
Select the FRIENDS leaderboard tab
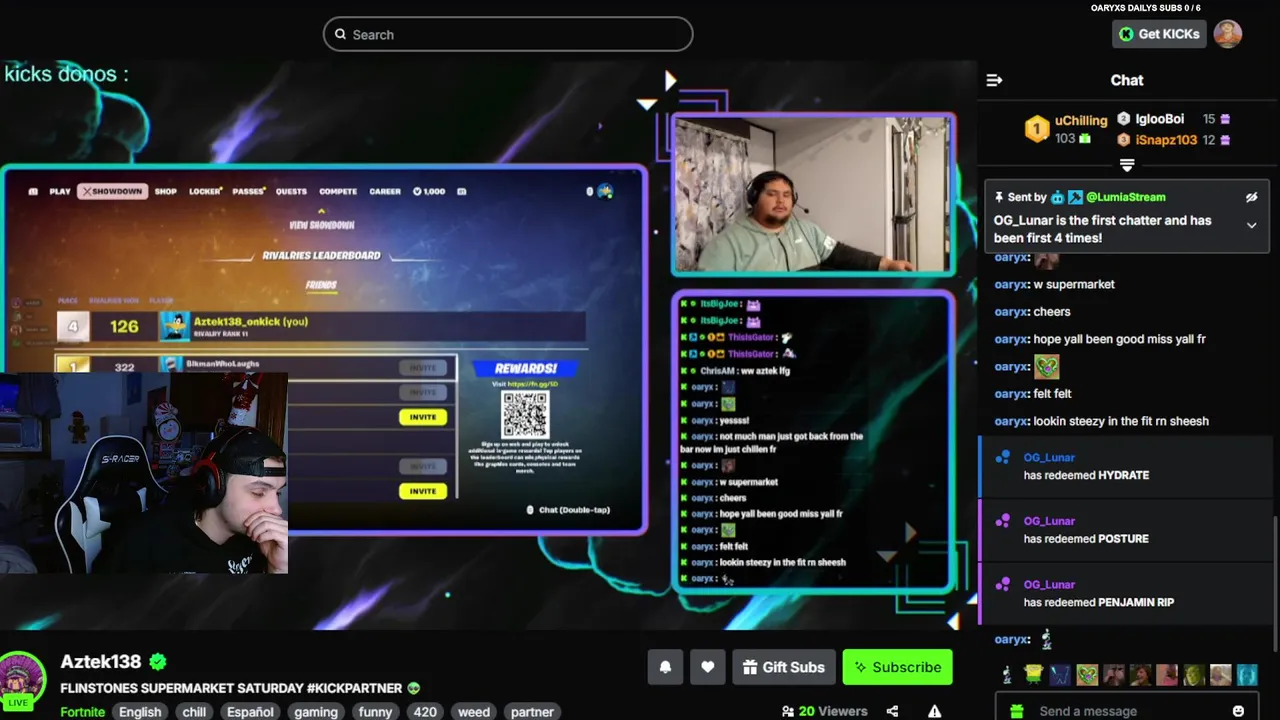point(321,285)
